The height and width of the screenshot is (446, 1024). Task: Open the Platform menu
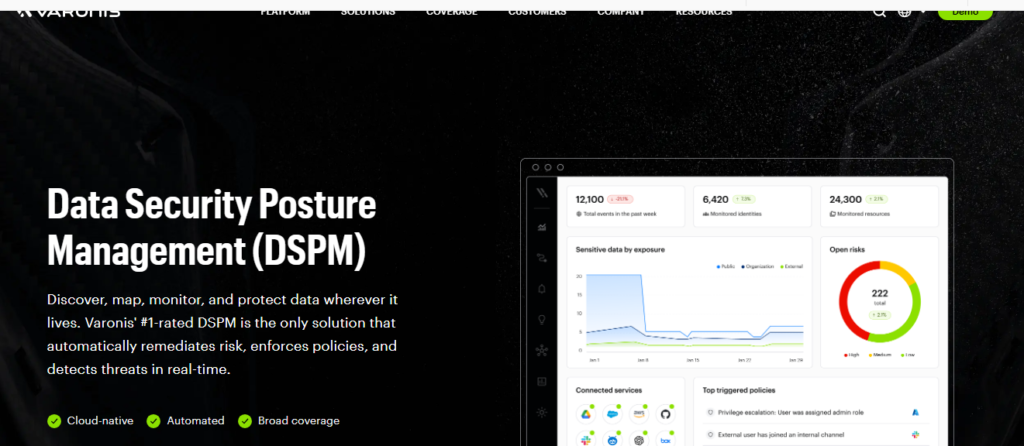(x=285, y=12)
